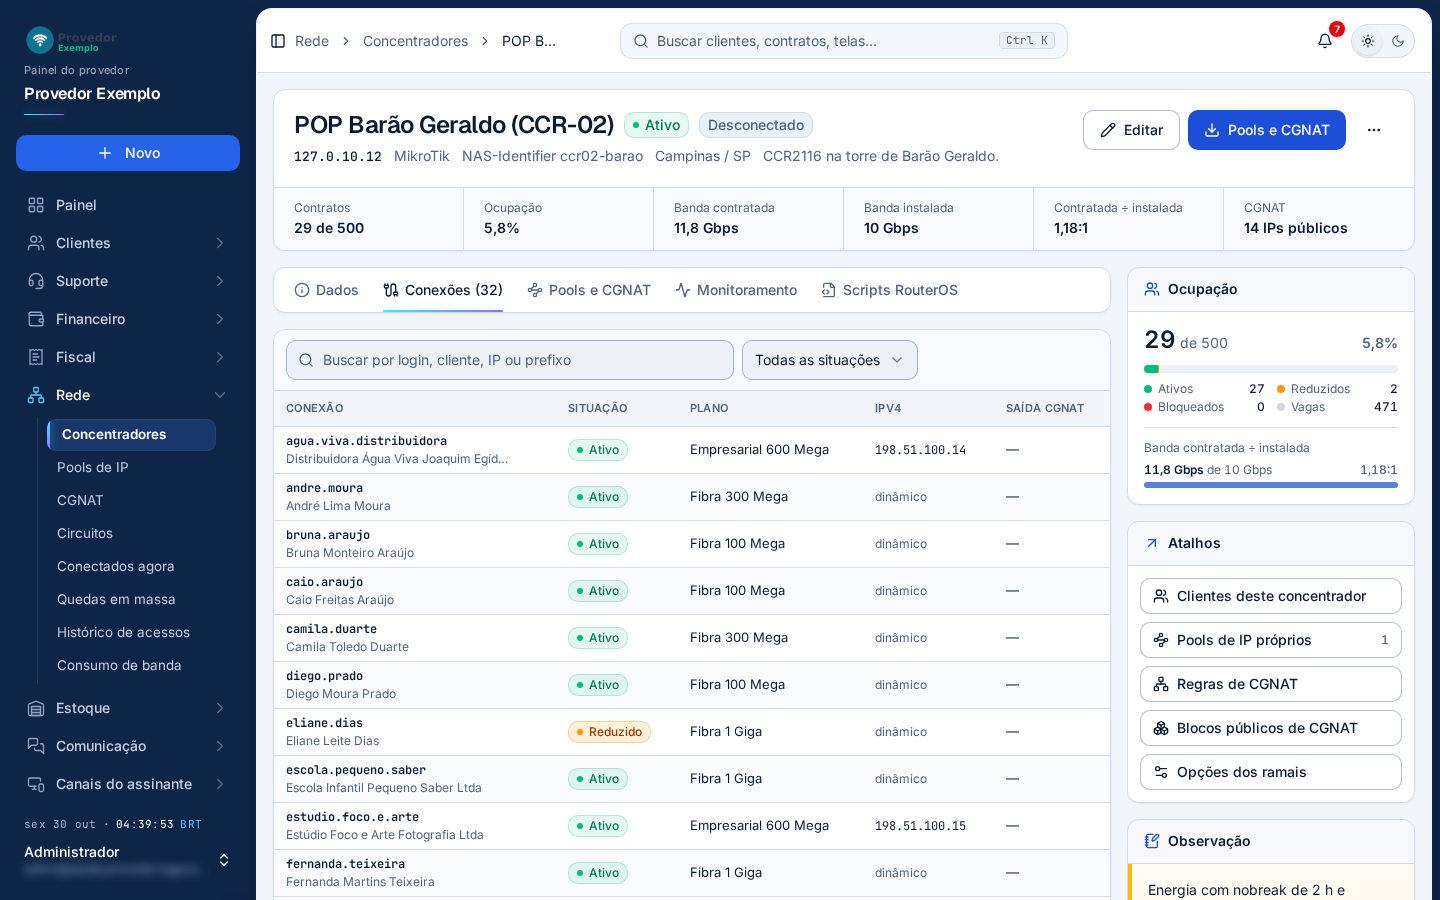Expand the Fiscal sidebar section

pos(128,357)
